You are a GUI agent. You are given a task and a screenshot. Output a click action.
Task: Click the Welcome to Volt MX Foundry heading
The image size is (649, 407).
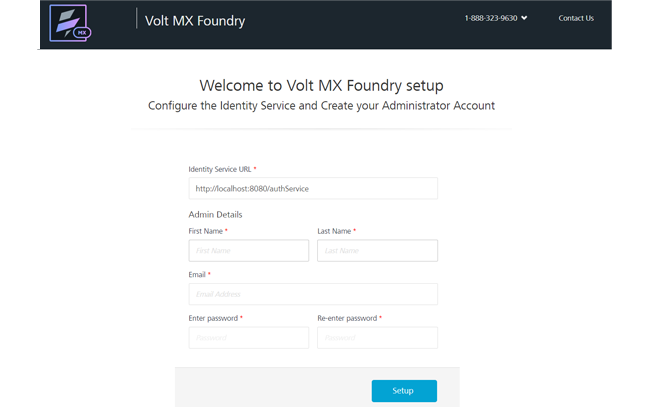click(321, 85)
